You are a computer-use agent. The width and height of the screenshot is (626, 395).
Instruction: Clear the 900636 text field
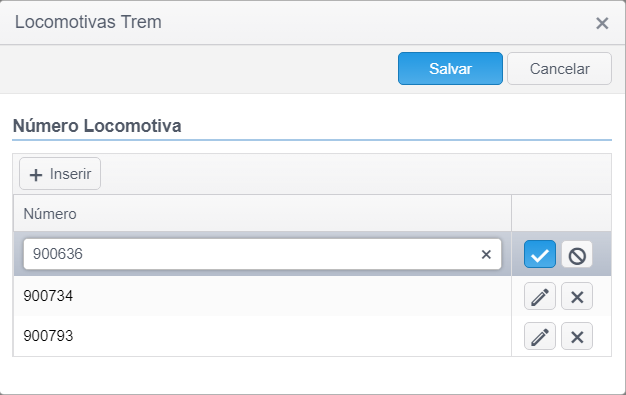[x=486, y=254]
